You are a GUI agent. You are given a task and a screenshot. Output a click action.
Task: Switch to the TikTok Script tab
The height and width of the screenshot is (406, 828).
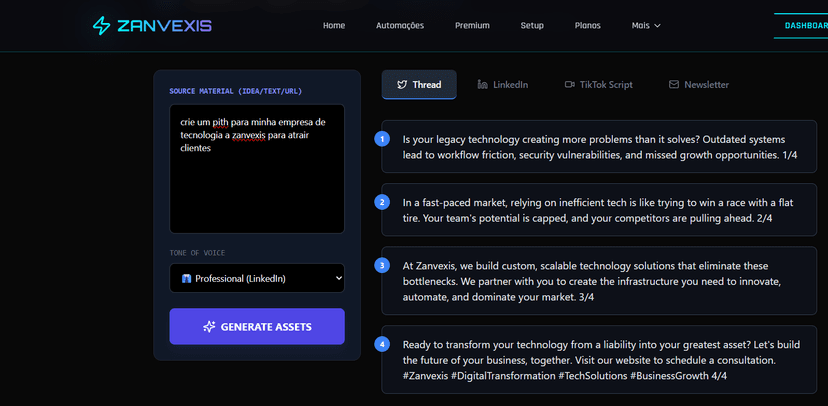click(598, 84)
